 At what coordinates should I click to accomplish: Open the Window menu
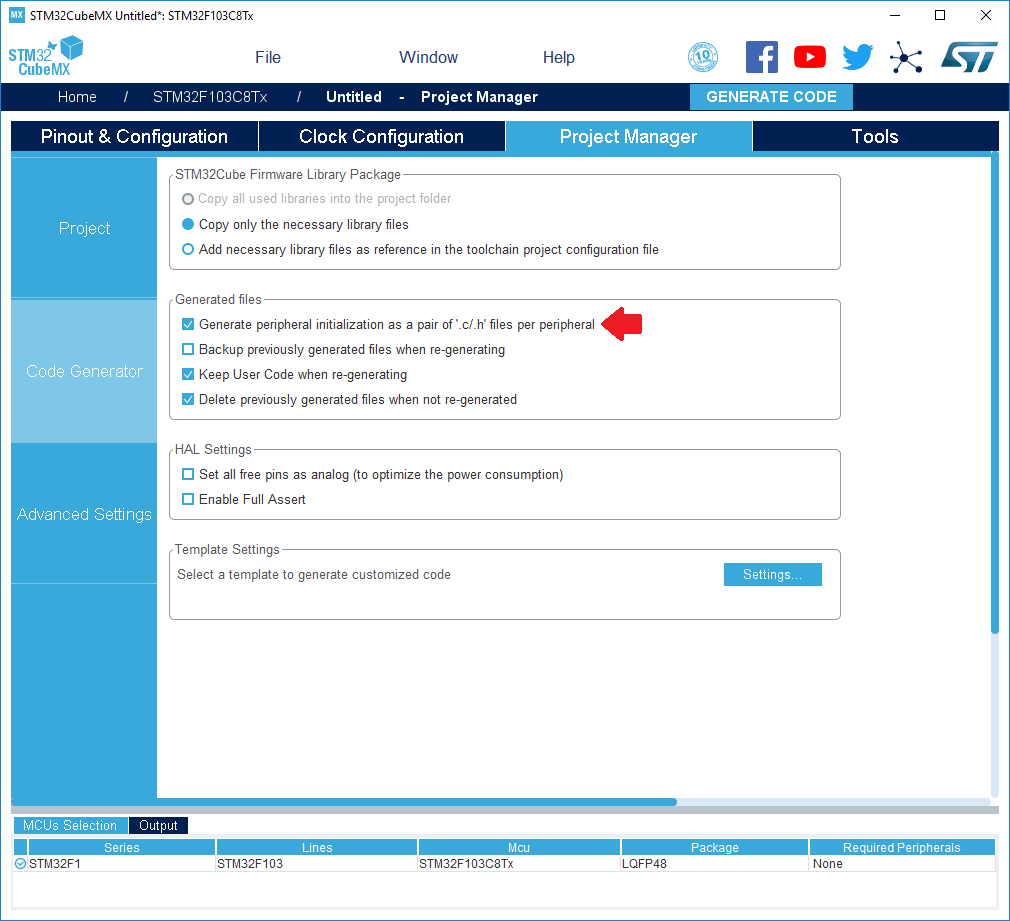pos(428,57)
